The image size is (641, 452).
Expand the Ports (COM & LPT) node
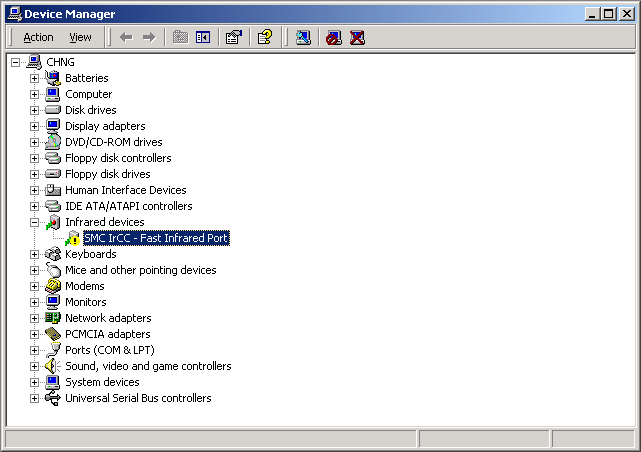34,350
